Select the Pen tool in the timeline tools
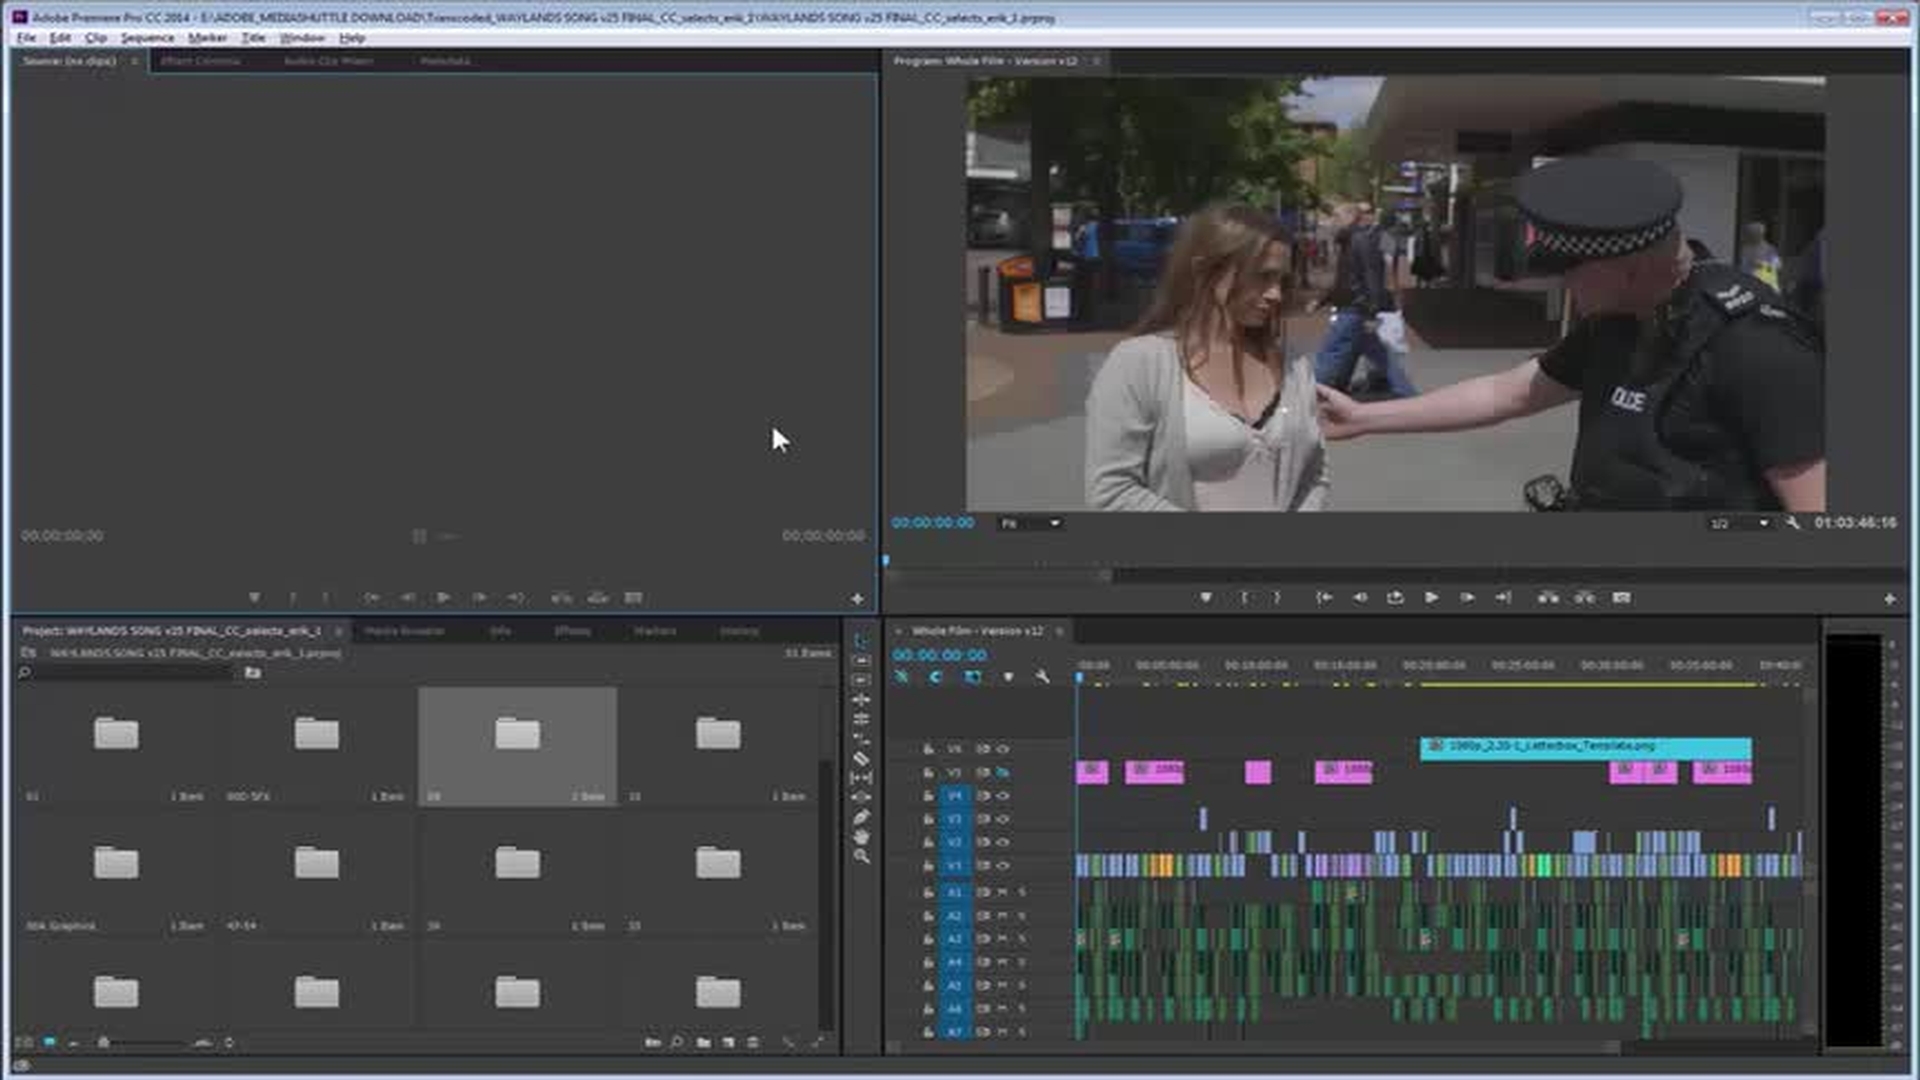Image resolution: width=1920 pixels, height=1080 pixels. point(862,818)
